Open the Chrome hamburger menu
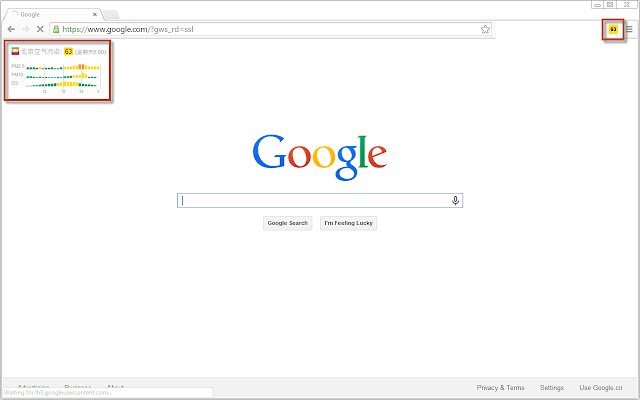Screen dimensions: 640x400 629,29
